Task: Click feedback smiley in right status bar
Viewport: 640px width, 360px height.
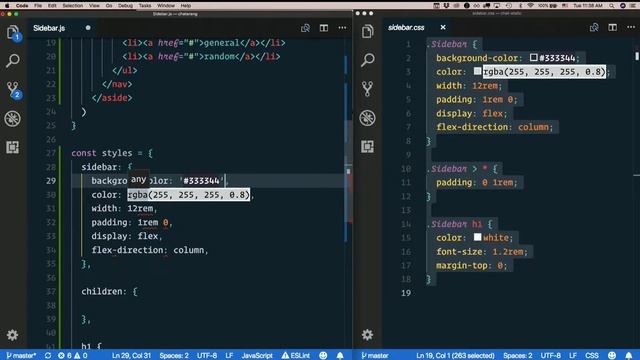Action: pos(612,356)
